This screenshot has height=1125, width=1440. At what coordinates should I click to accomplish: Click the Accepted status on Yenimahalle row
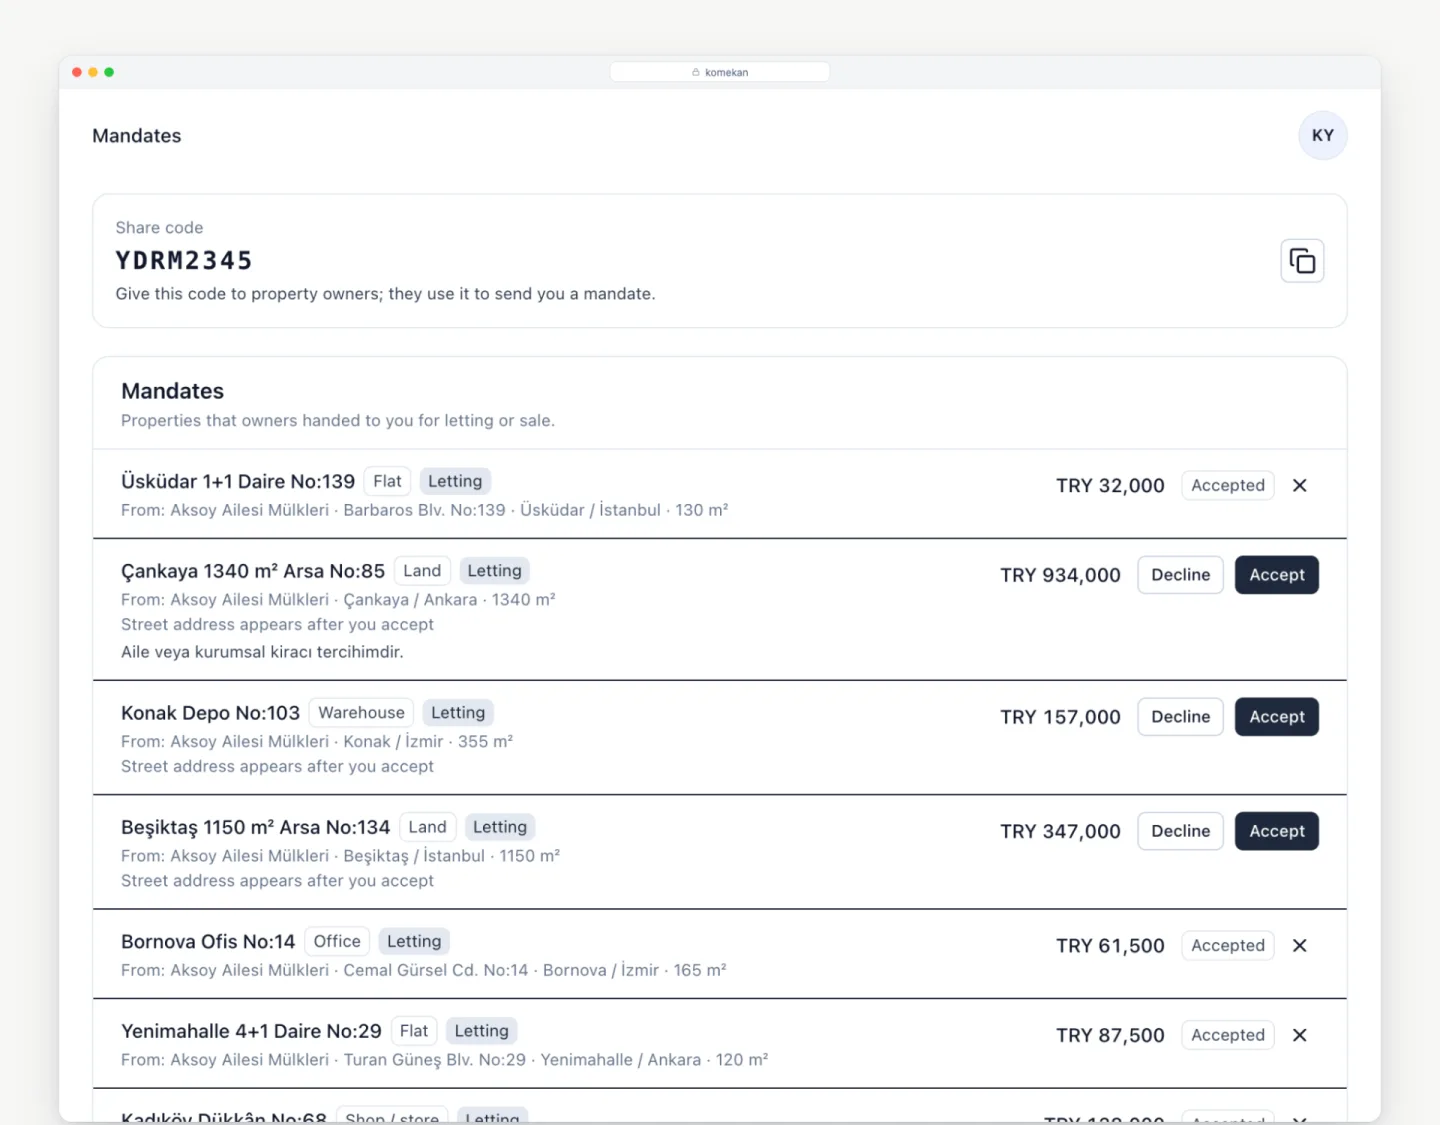[x=1228, y=1035]
